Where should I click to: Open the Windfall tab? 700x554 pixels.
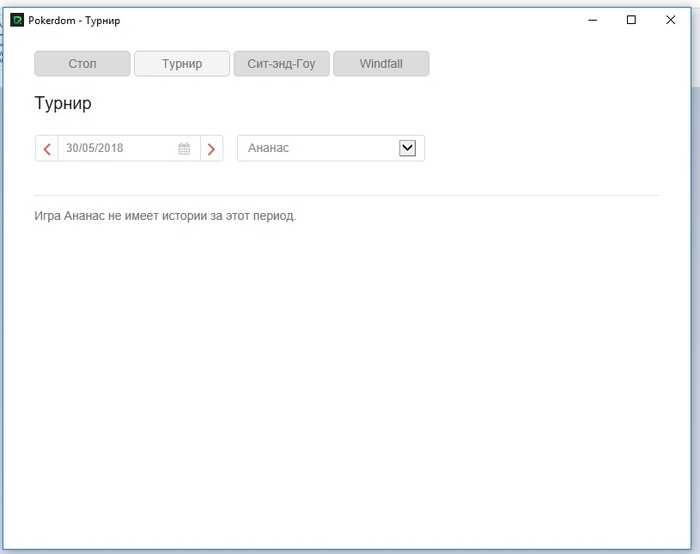coord(381,63)
